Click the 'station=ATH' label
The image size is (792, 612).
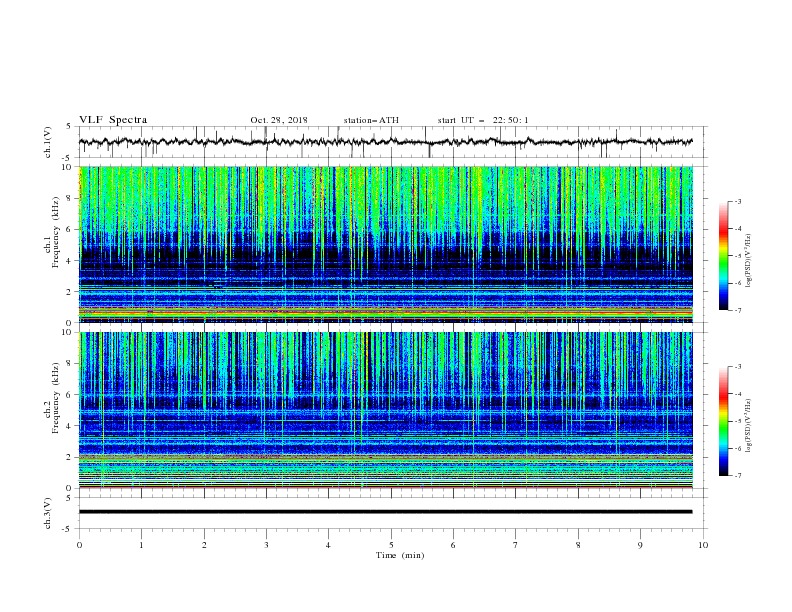(371, 120)
